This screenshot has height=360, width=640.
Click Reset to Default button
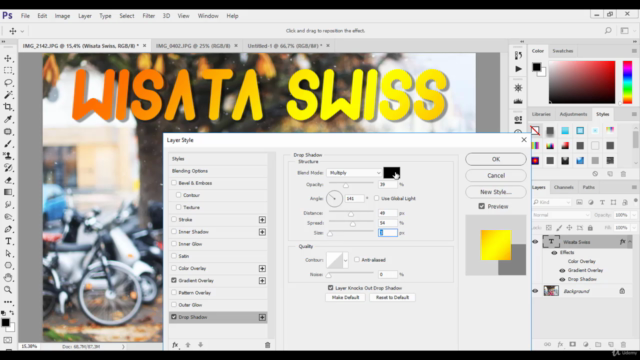[392, 298]
